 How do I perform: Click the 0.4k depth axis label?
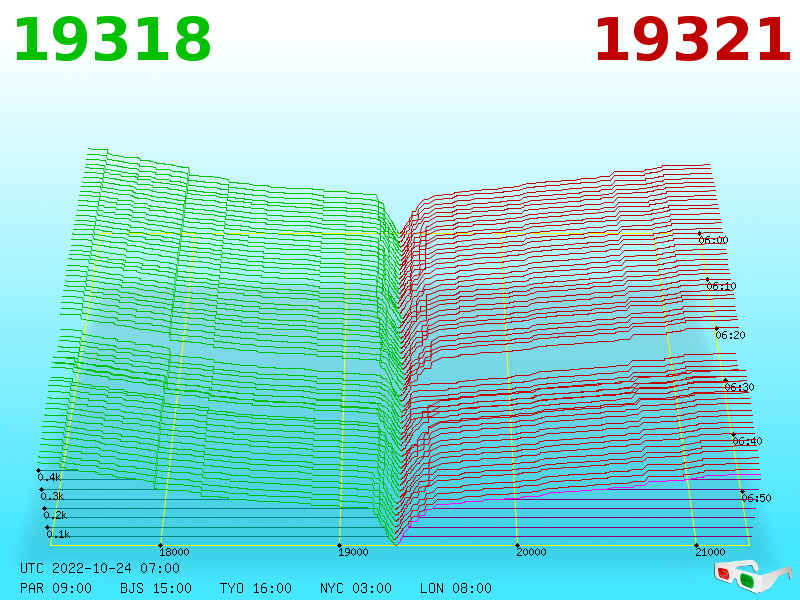[49, 478]
